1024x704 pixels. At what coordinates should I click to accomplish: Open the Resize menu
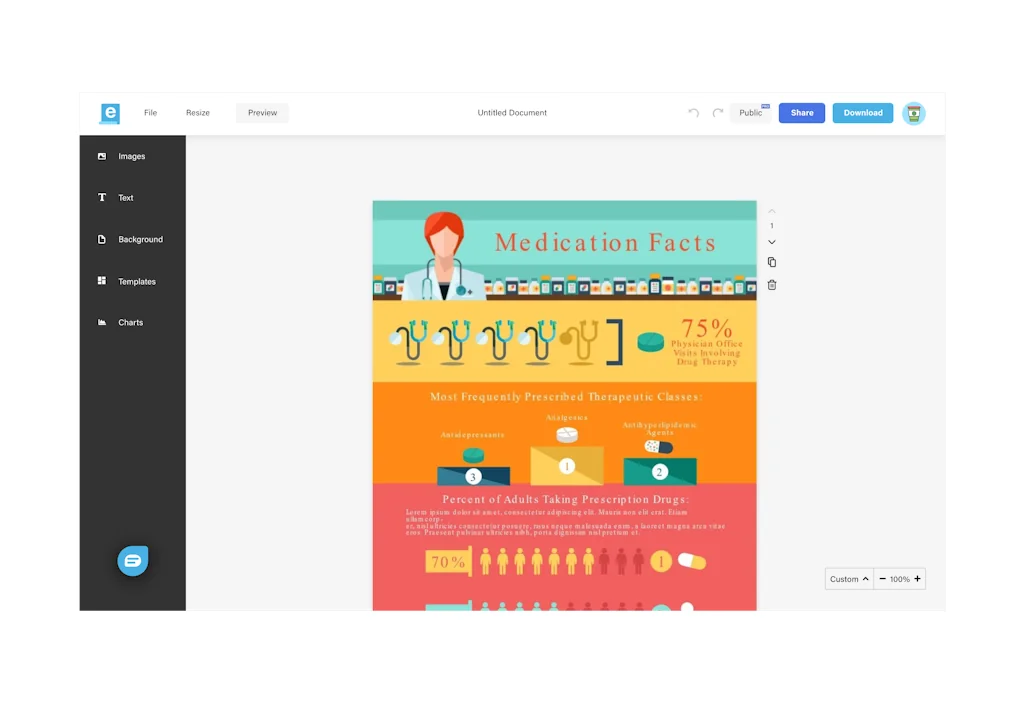pos(197,113)
